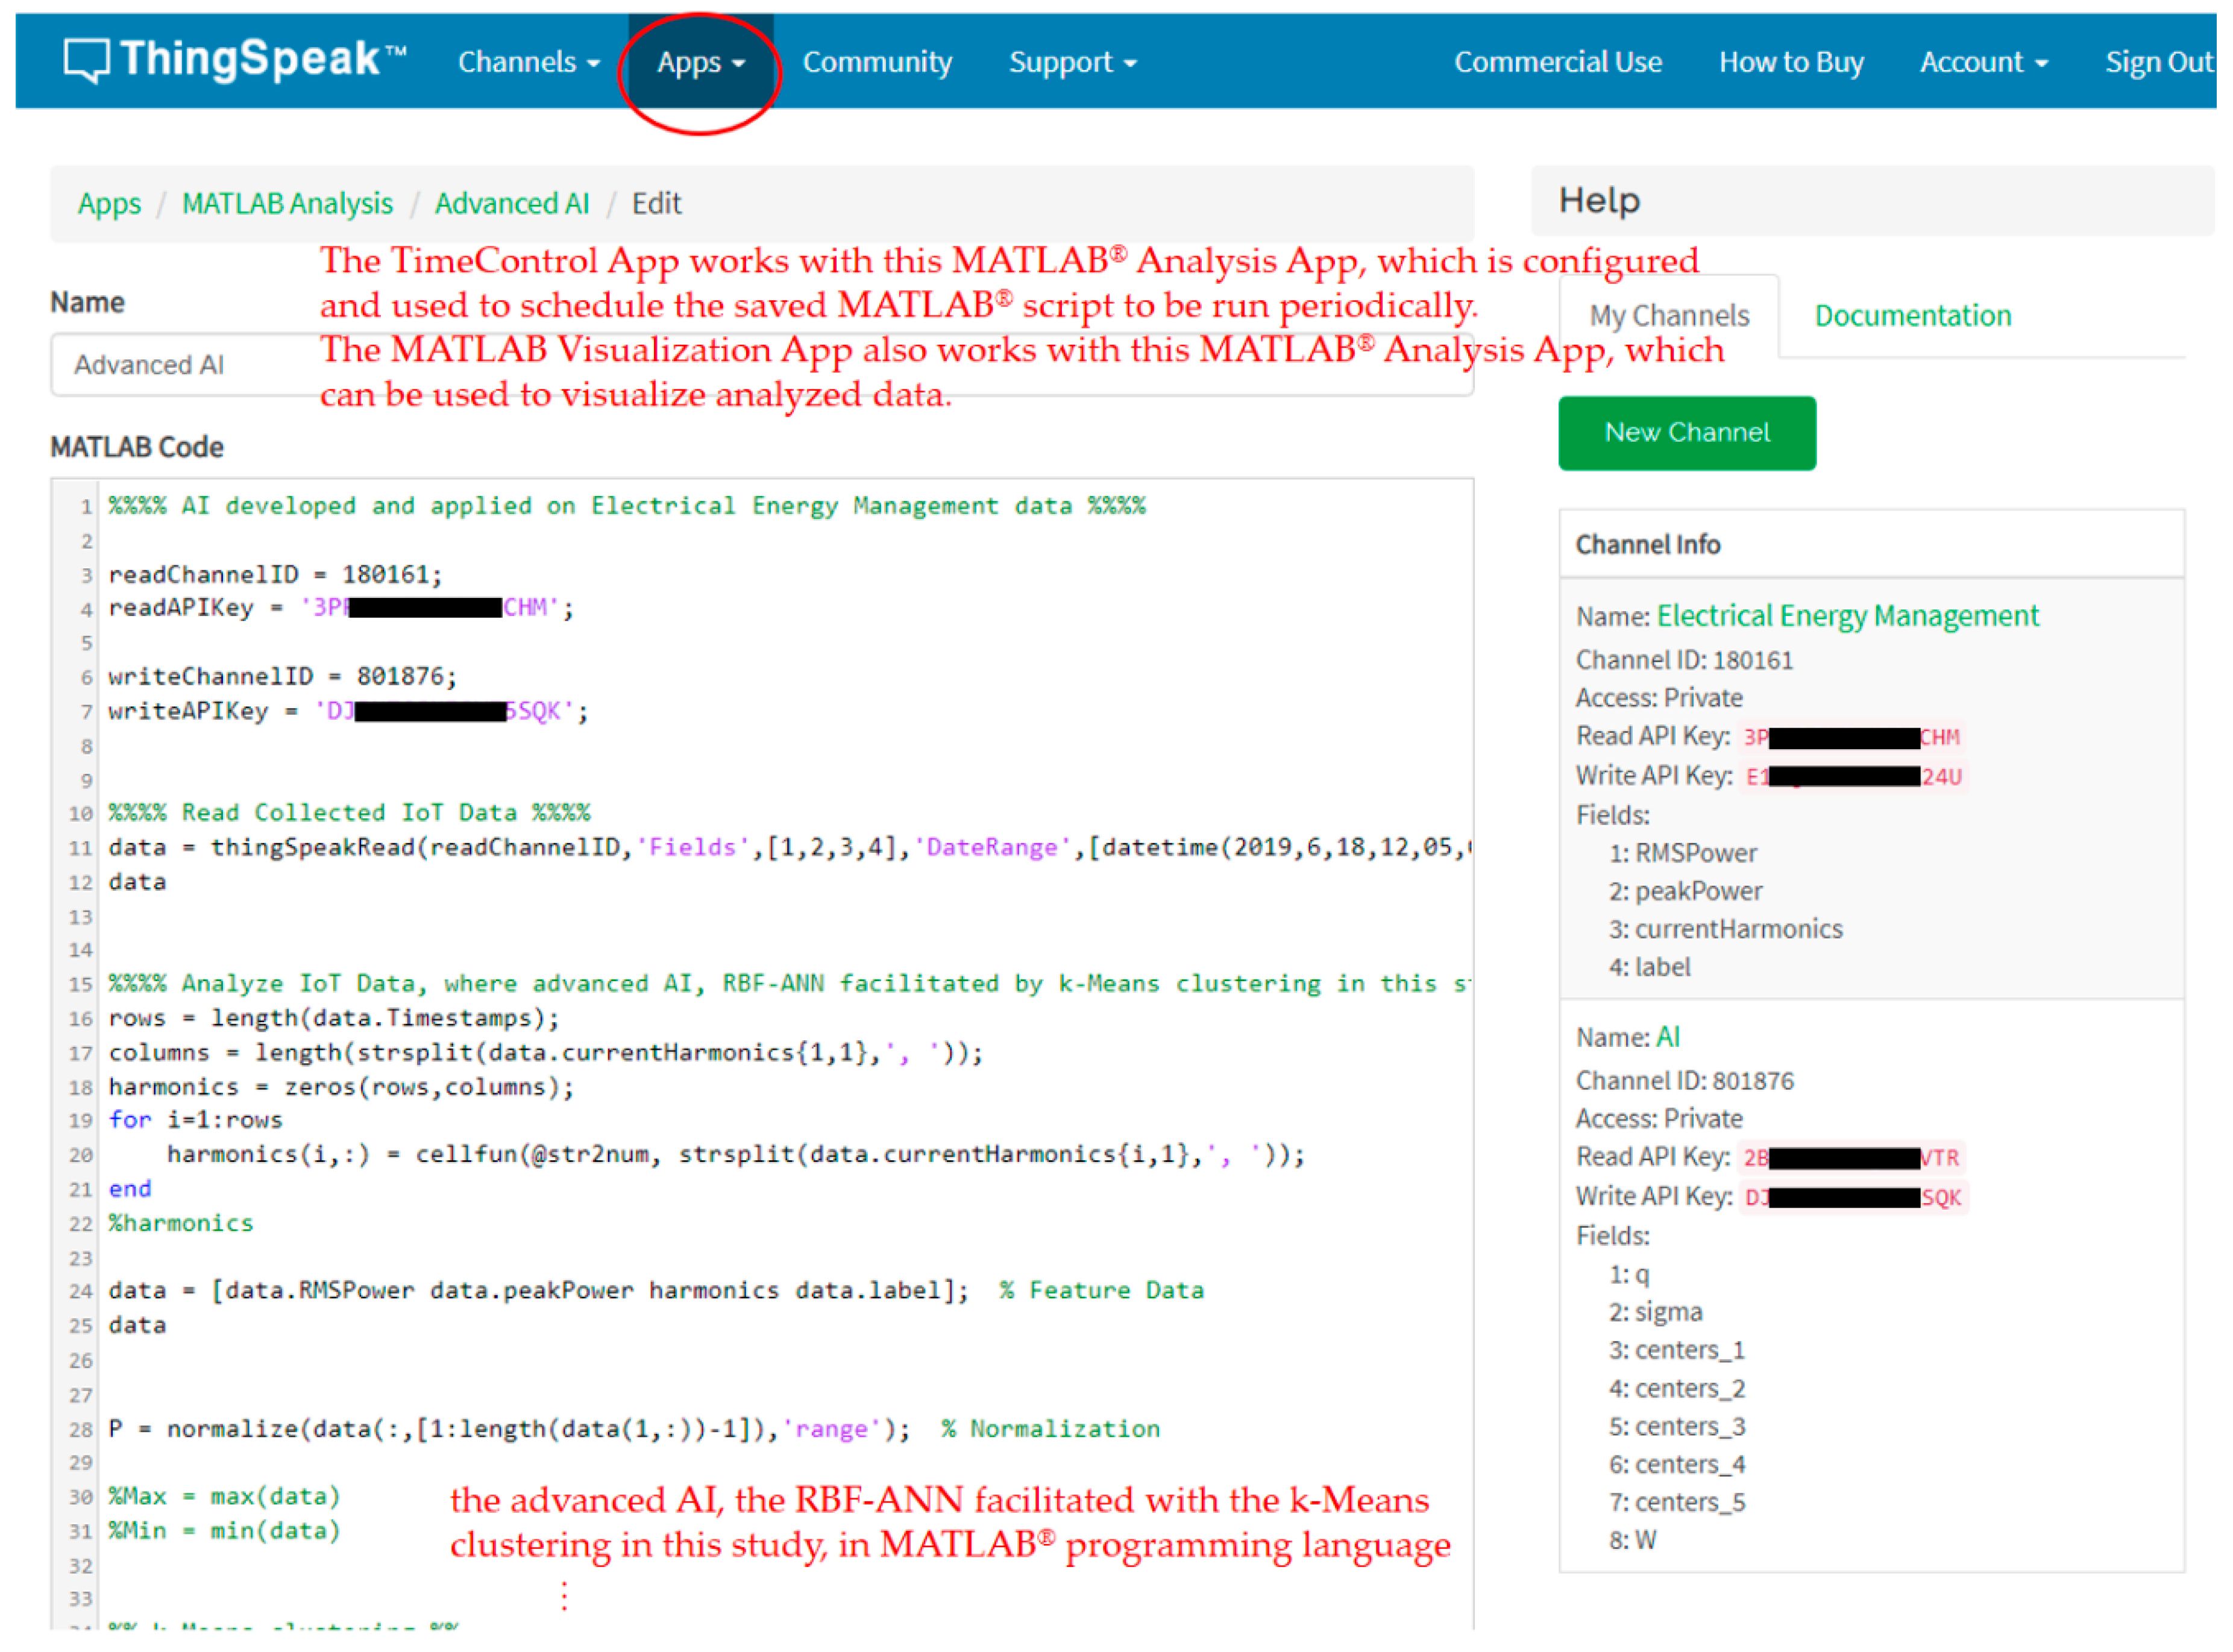Click field '7: centers_5' text
Screen dimensions: 2233x1652
tap(1677, 1503)
